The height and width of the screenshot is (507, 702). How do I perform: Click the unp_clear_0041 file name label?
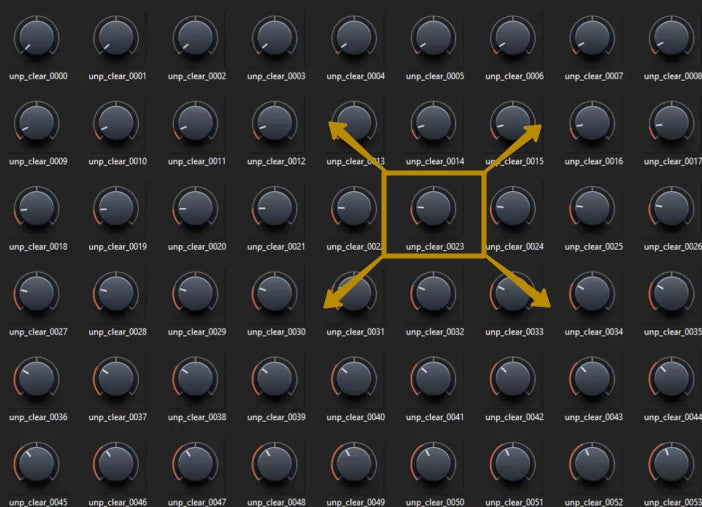point(434,417)
